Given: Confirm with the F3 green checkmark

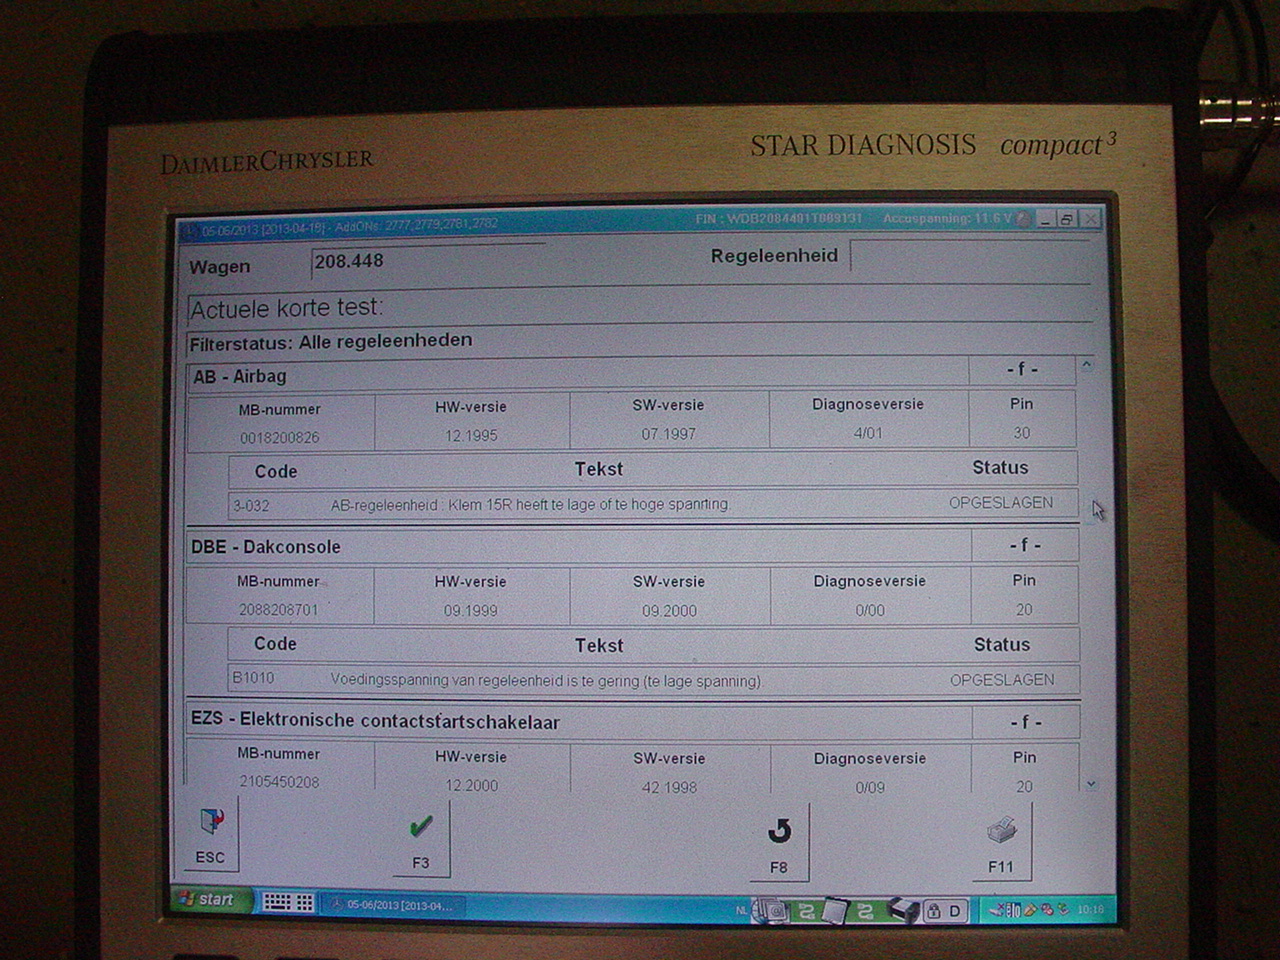Looking at the screenshot, I should [x=421, y=838].
